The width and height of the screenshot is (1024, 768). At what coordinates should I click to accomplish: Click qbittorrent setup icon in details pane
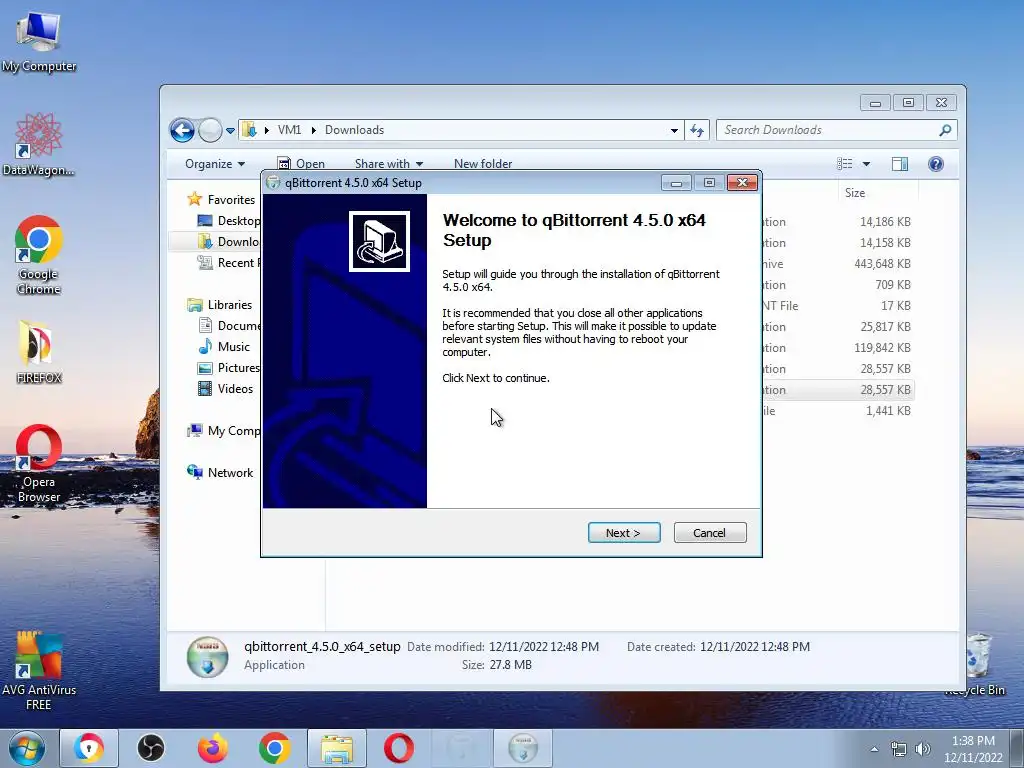coord(208,656)
